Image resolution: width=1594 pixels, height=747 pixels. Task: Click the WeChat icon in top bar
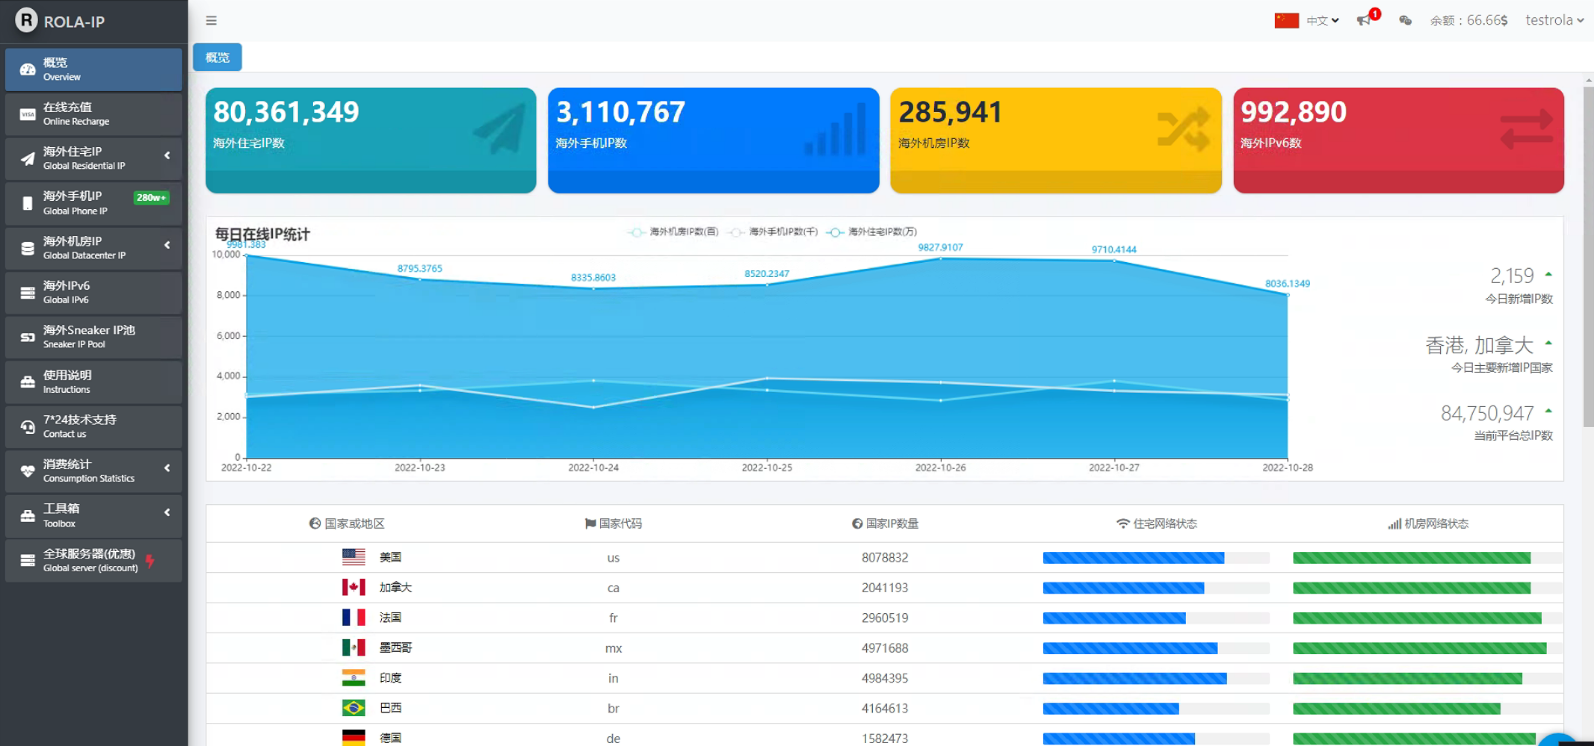(x=1405, y=20)
